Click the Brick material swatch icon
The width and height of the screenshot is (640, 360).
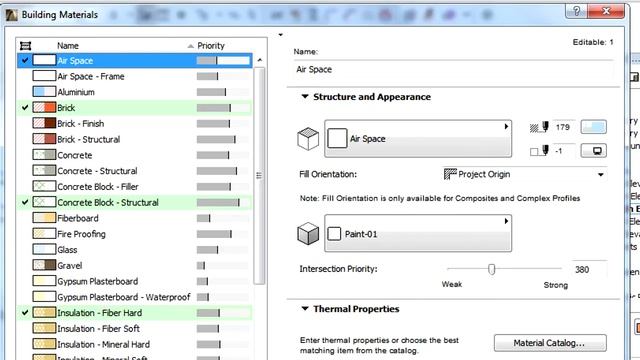[x=44, y=108]
